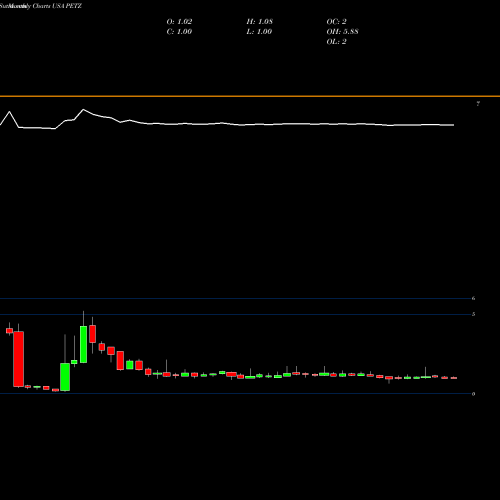Click the 'OL: 2' value
The height and width of the screenshot is (500, 500).
point(337,42)
